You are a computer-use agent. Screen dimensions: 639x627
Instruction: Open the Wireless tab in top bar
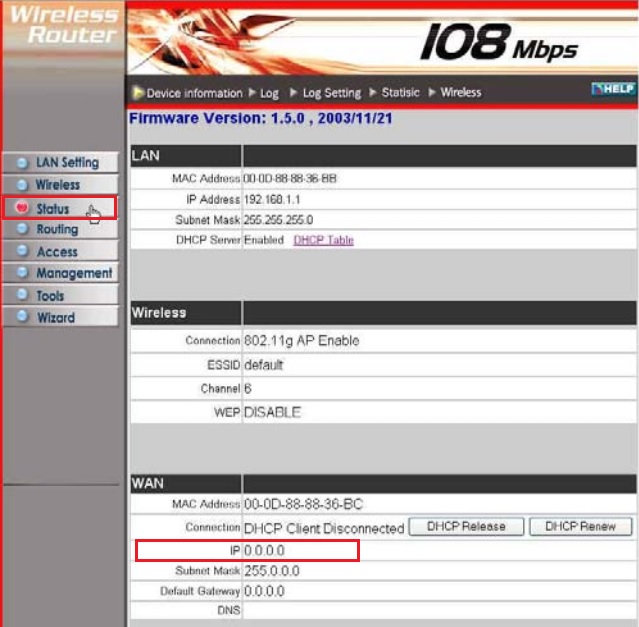click(461, 92)
